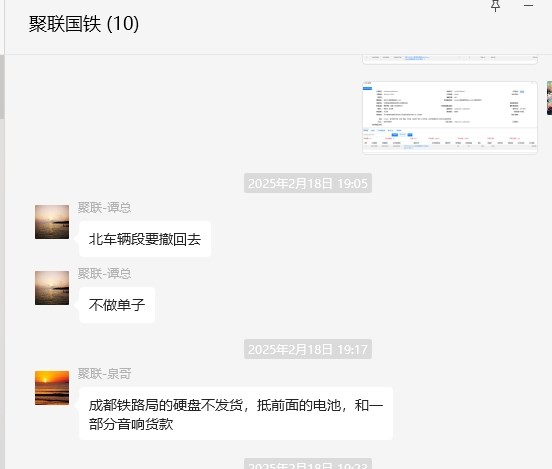The image size is (552, 469).
Task: Click 聚联-谭总's avatar beside 不做单子
Action: [x=52, y=288]
